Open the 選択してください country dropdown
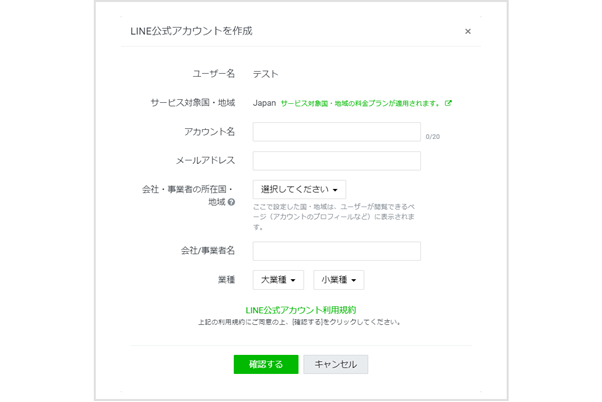 (299, 189)
